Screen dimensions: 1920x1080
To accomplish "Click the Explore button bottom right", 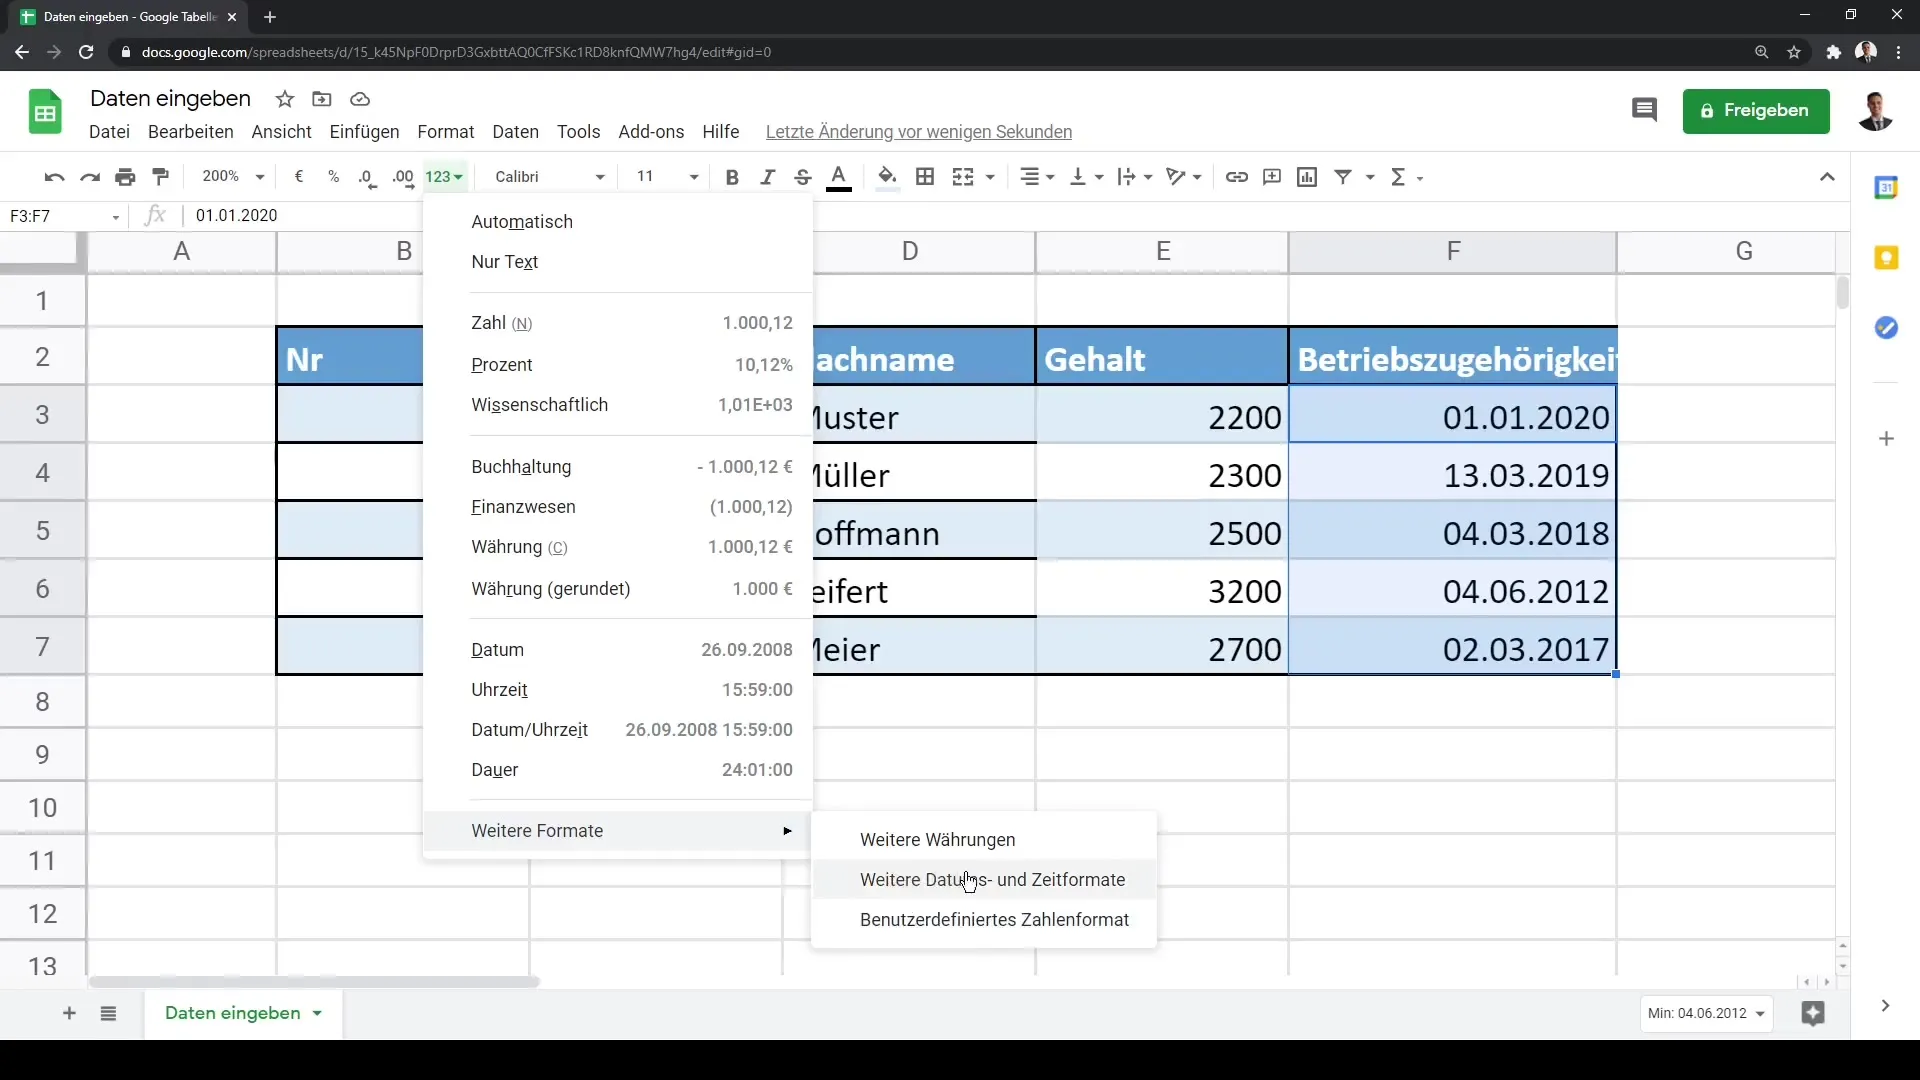I will coord(1813,1013).
